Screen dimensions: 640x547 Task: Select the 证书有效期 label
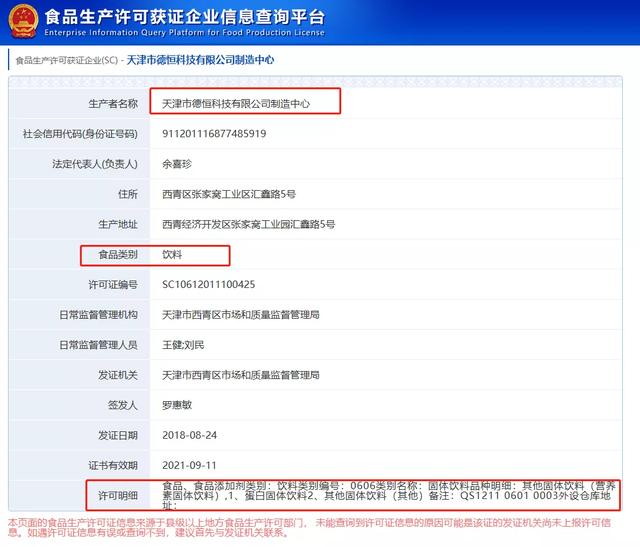(113, 466)
